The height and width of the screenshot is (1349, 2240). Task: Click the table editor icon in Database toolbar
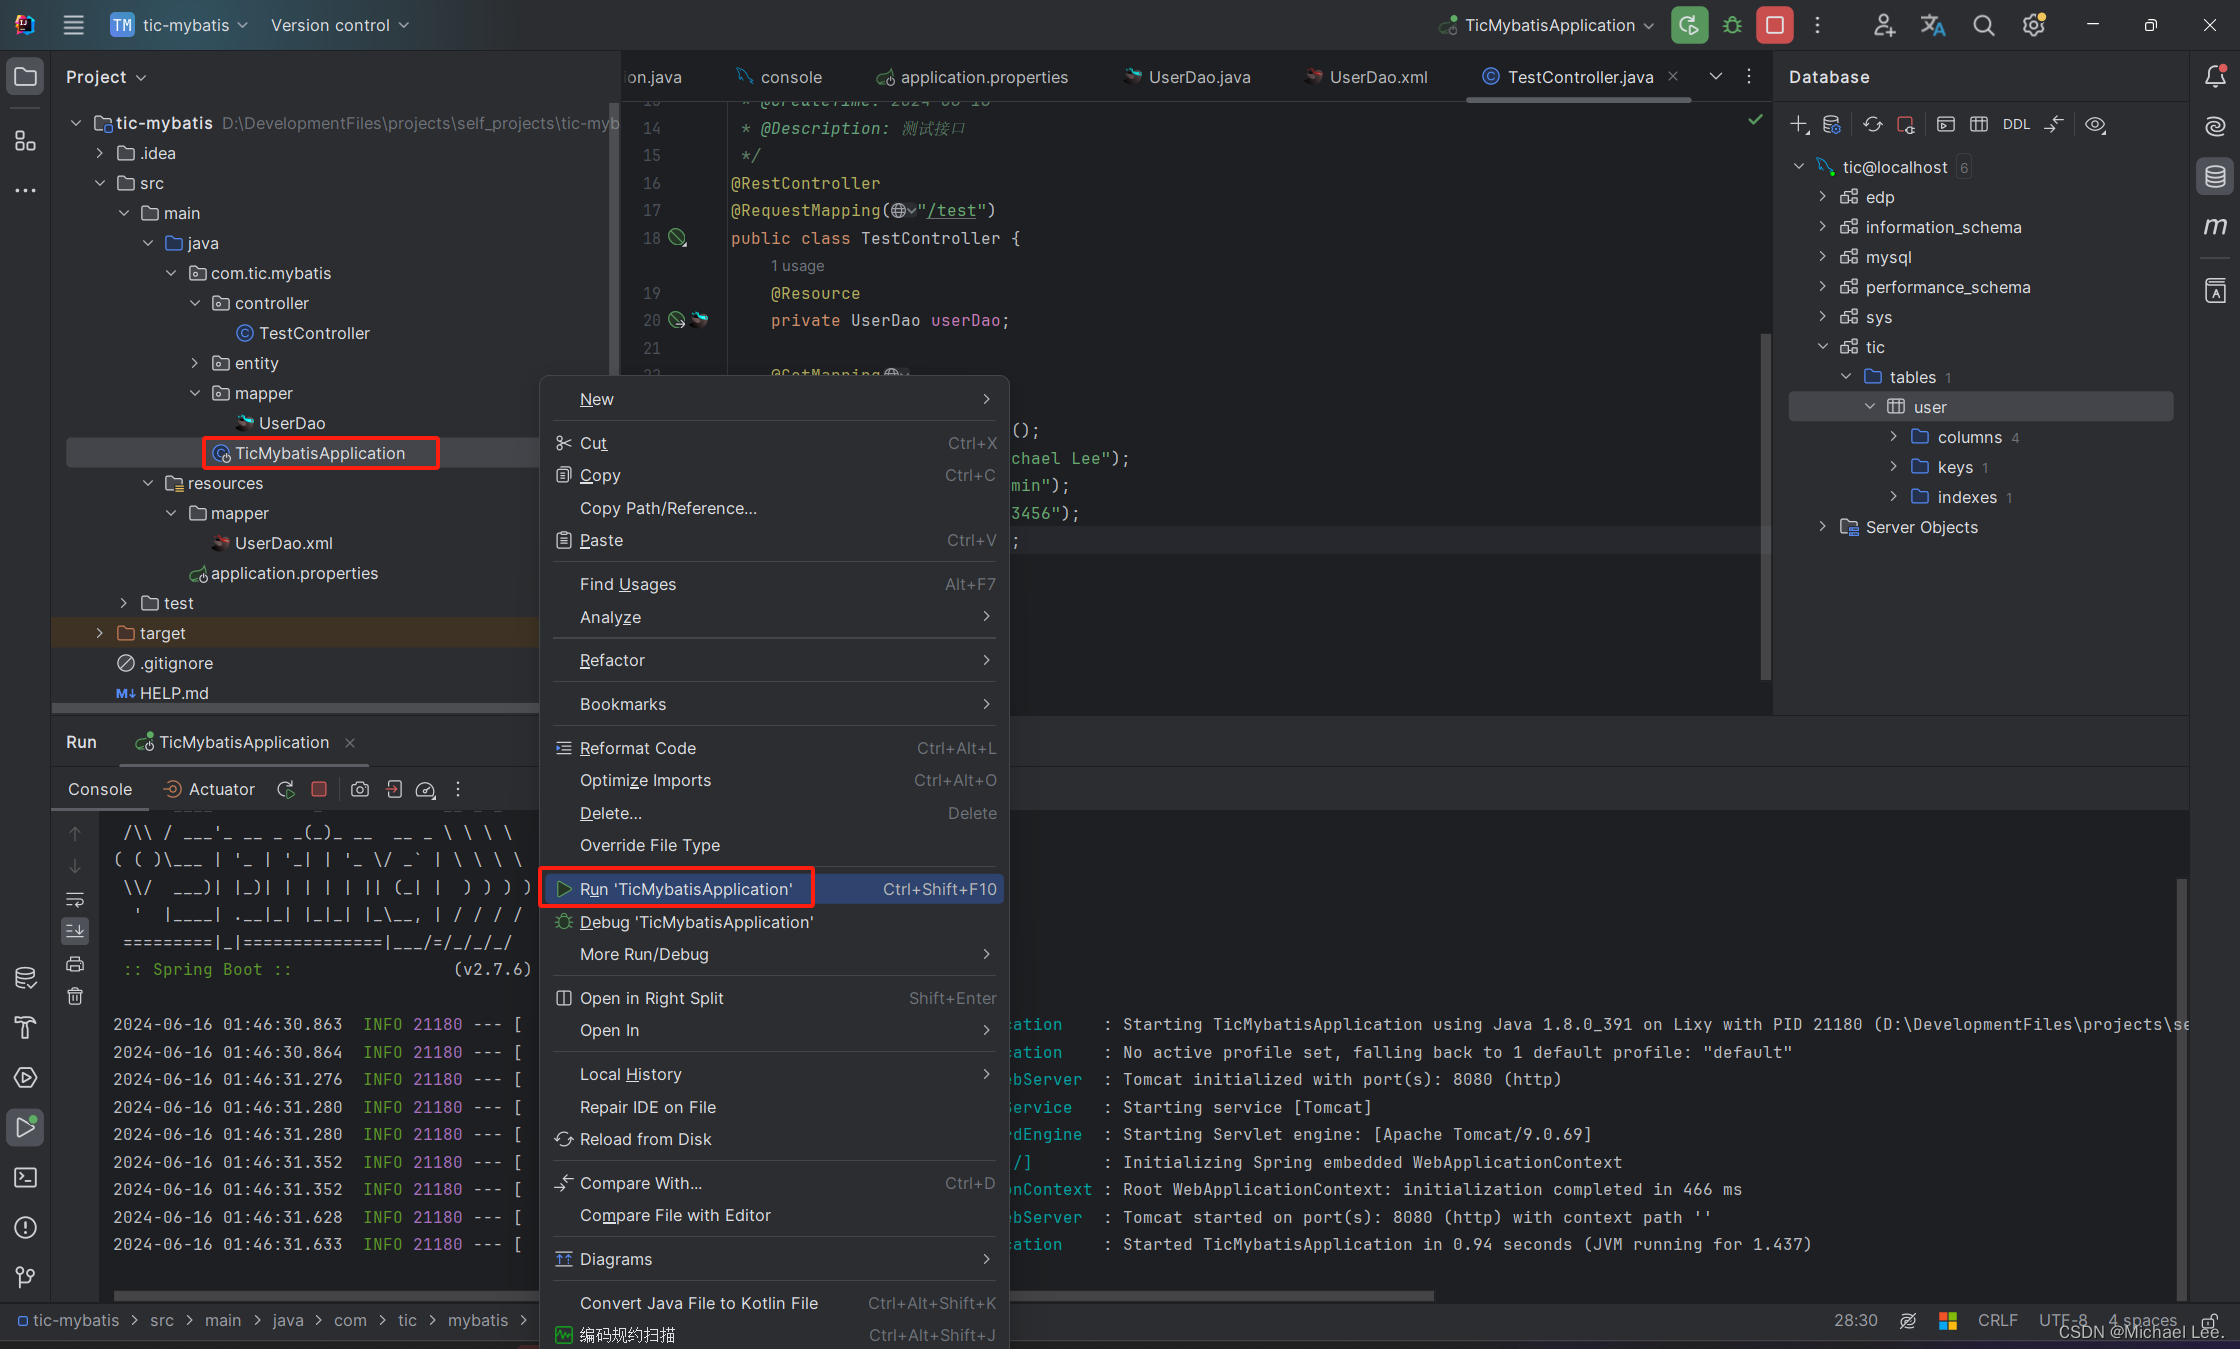click(x=1978, y=124)
